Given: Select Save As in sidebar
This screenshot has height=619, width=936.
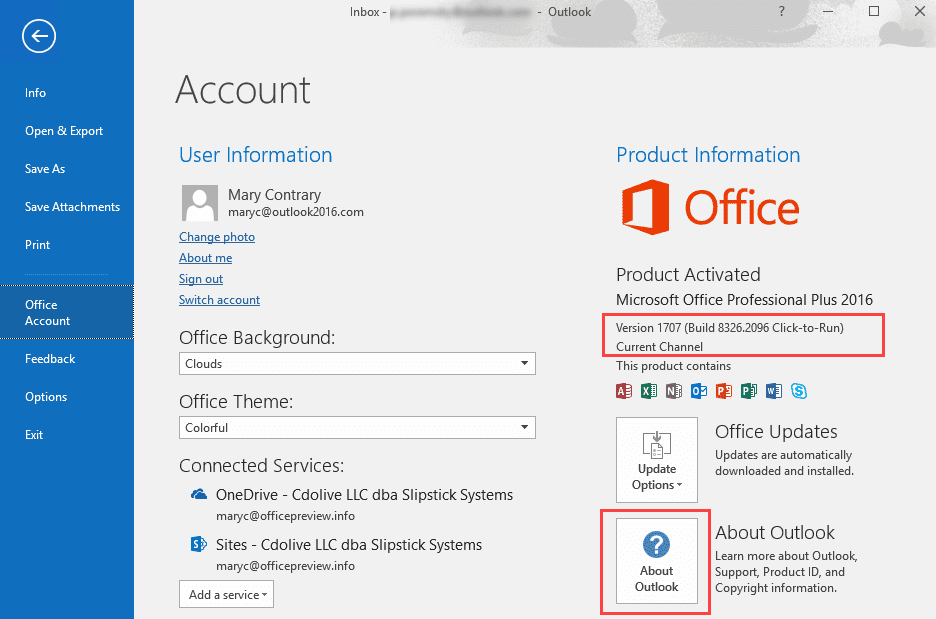Looking at the screenshot, I should (45, 169).
